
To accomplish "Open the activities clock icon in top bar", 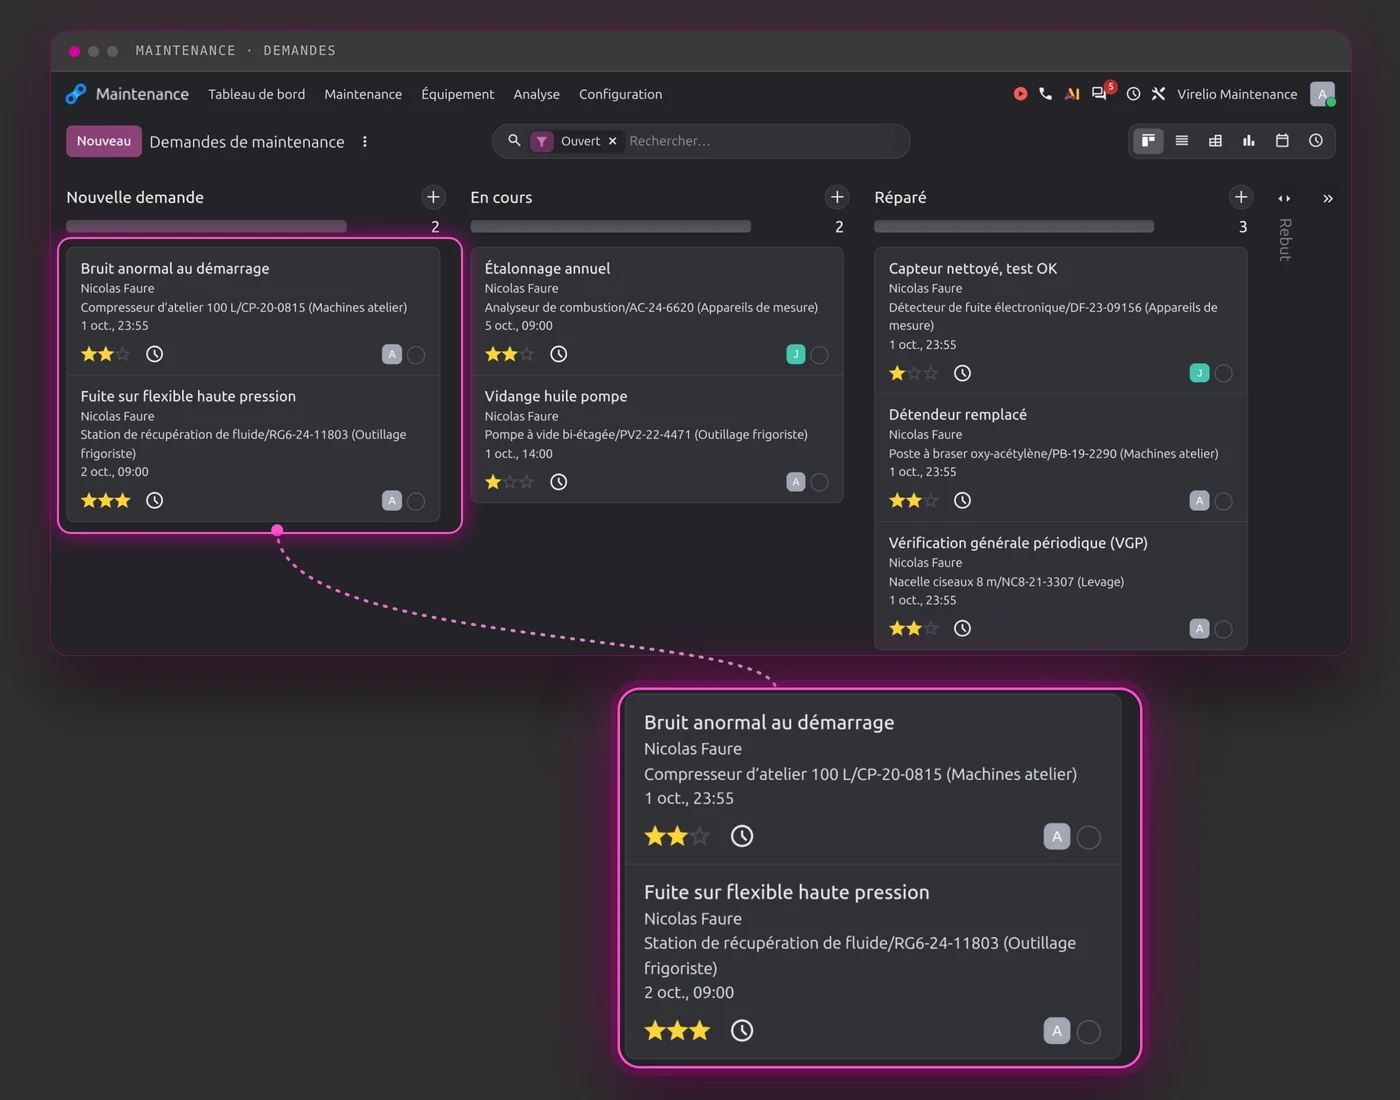I will point(1133,94).
